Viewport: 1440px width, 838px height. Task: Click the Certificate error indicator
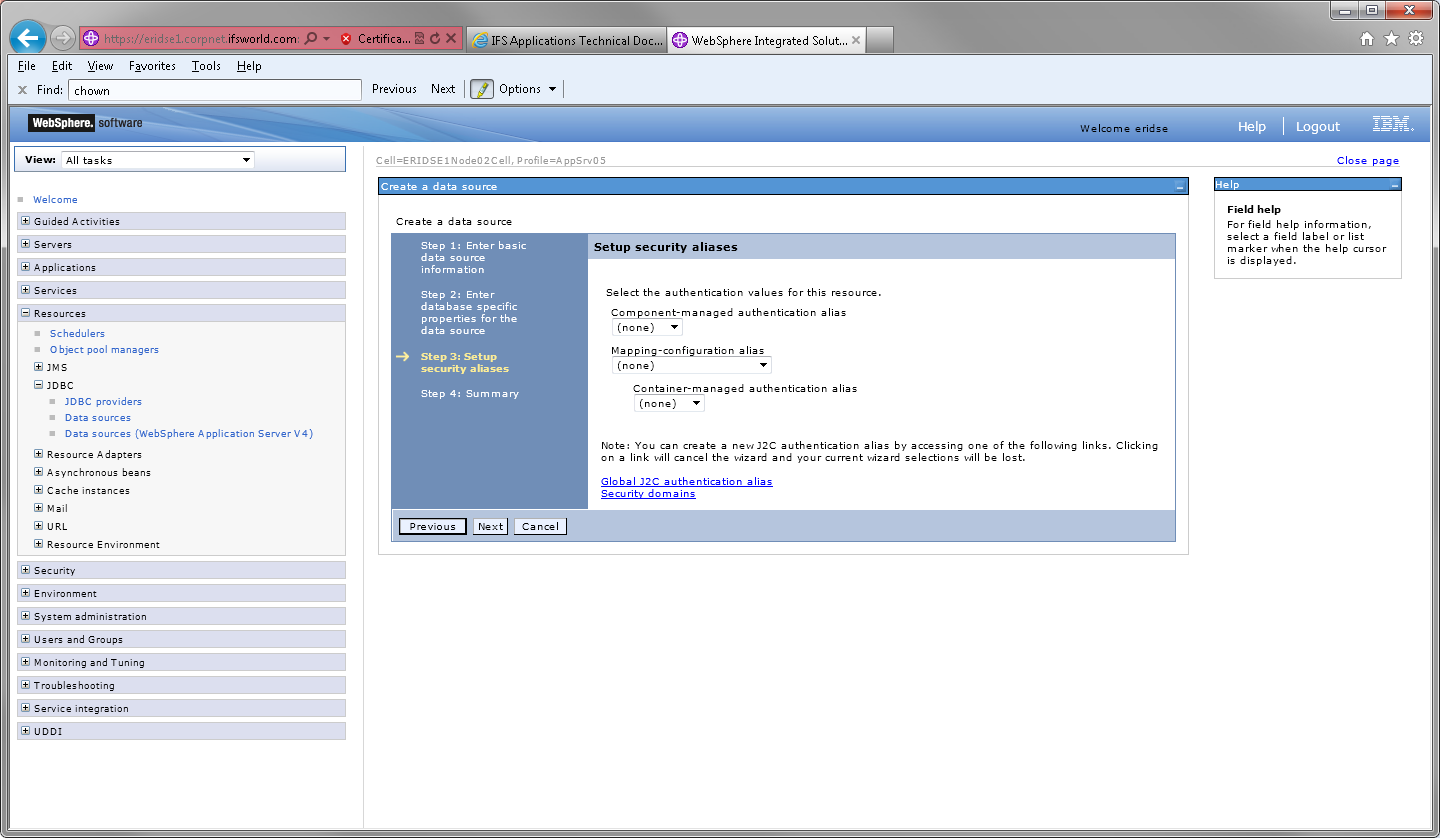tap(375, 39)
